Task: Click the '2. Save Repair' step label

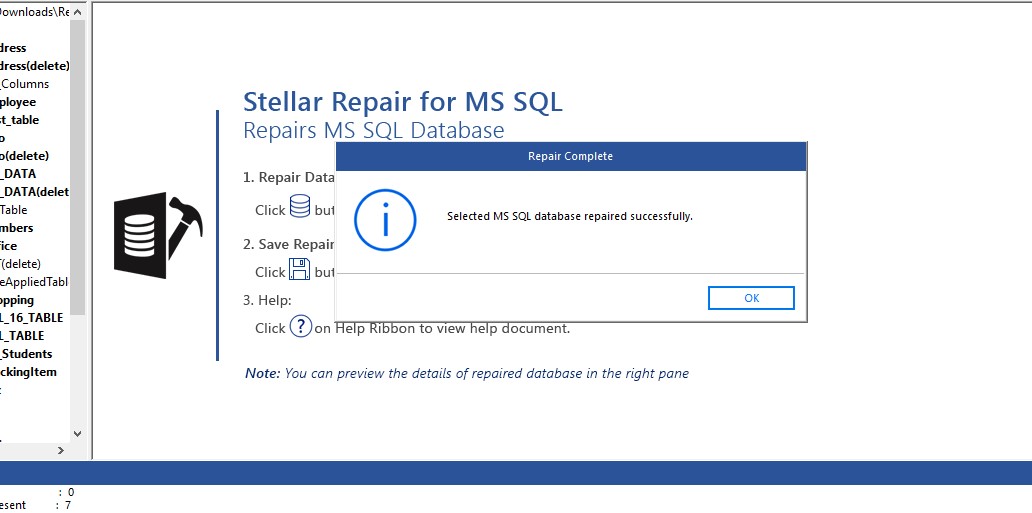Action: [x=289, y=244]
